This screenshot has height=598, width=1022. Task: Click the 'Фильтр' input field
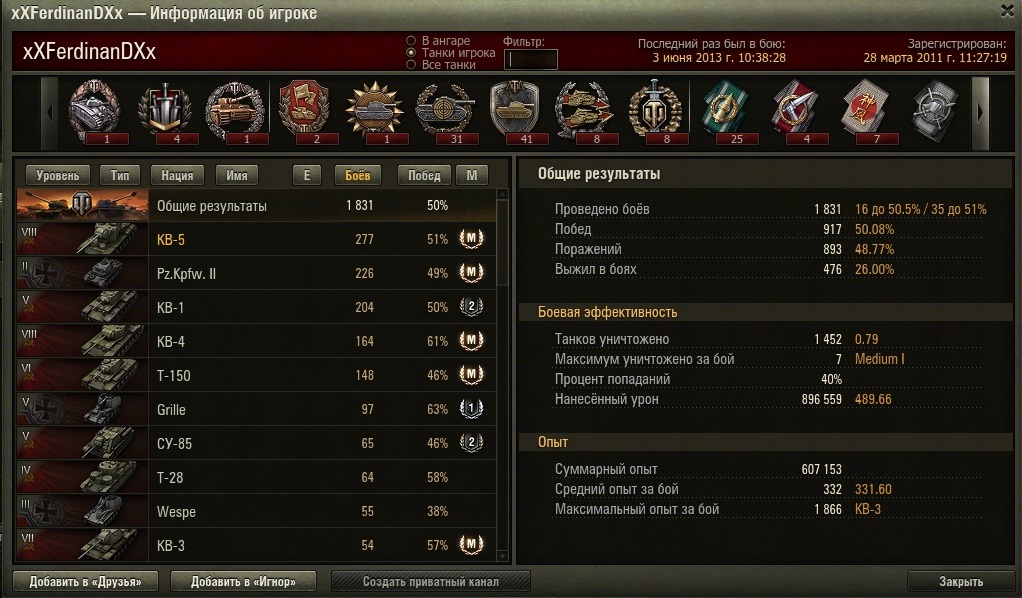531,59
